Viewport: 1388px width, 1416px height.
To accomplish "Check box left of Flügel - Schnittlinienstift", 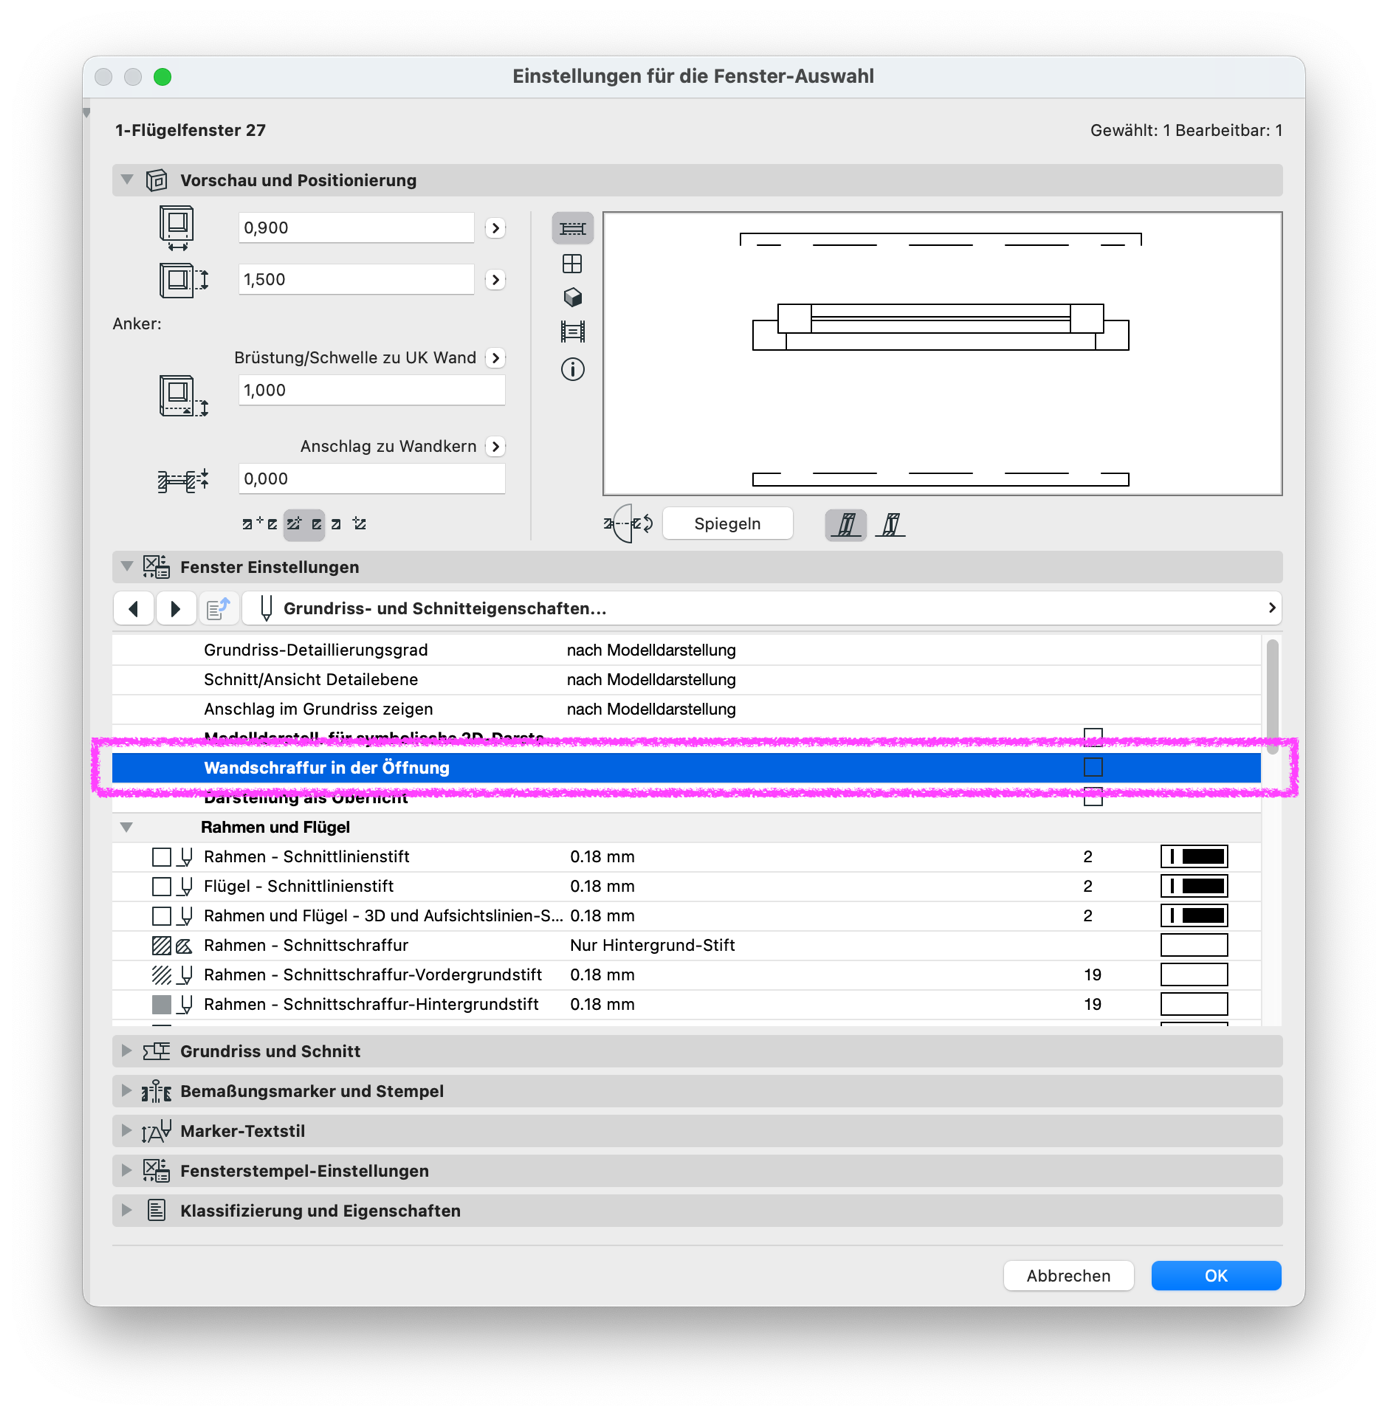I will (161, 887).
